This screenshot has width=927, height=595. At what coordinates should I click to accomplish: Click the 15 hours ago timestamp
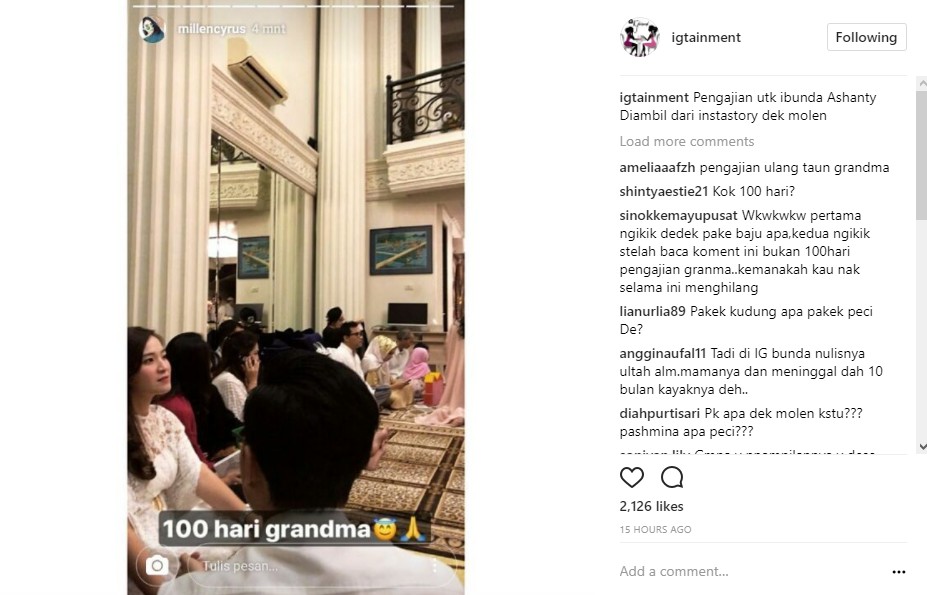pyautogui.click(x=655, y=529)
